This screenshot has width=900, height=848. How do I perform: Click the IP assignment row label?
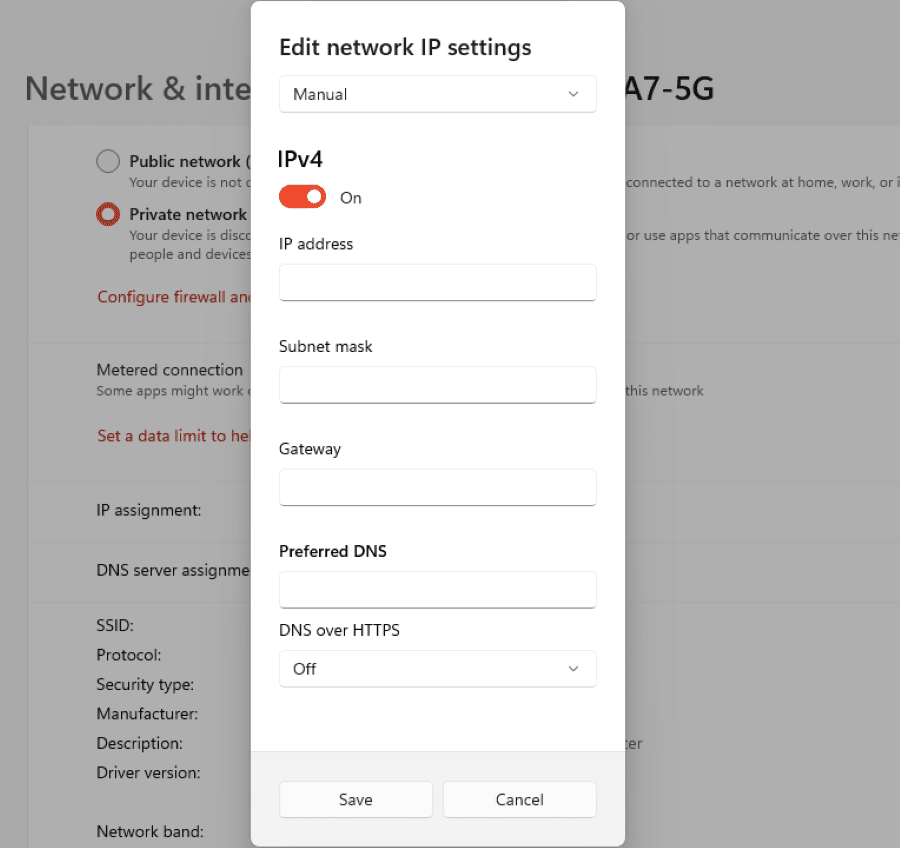[149, 510]
